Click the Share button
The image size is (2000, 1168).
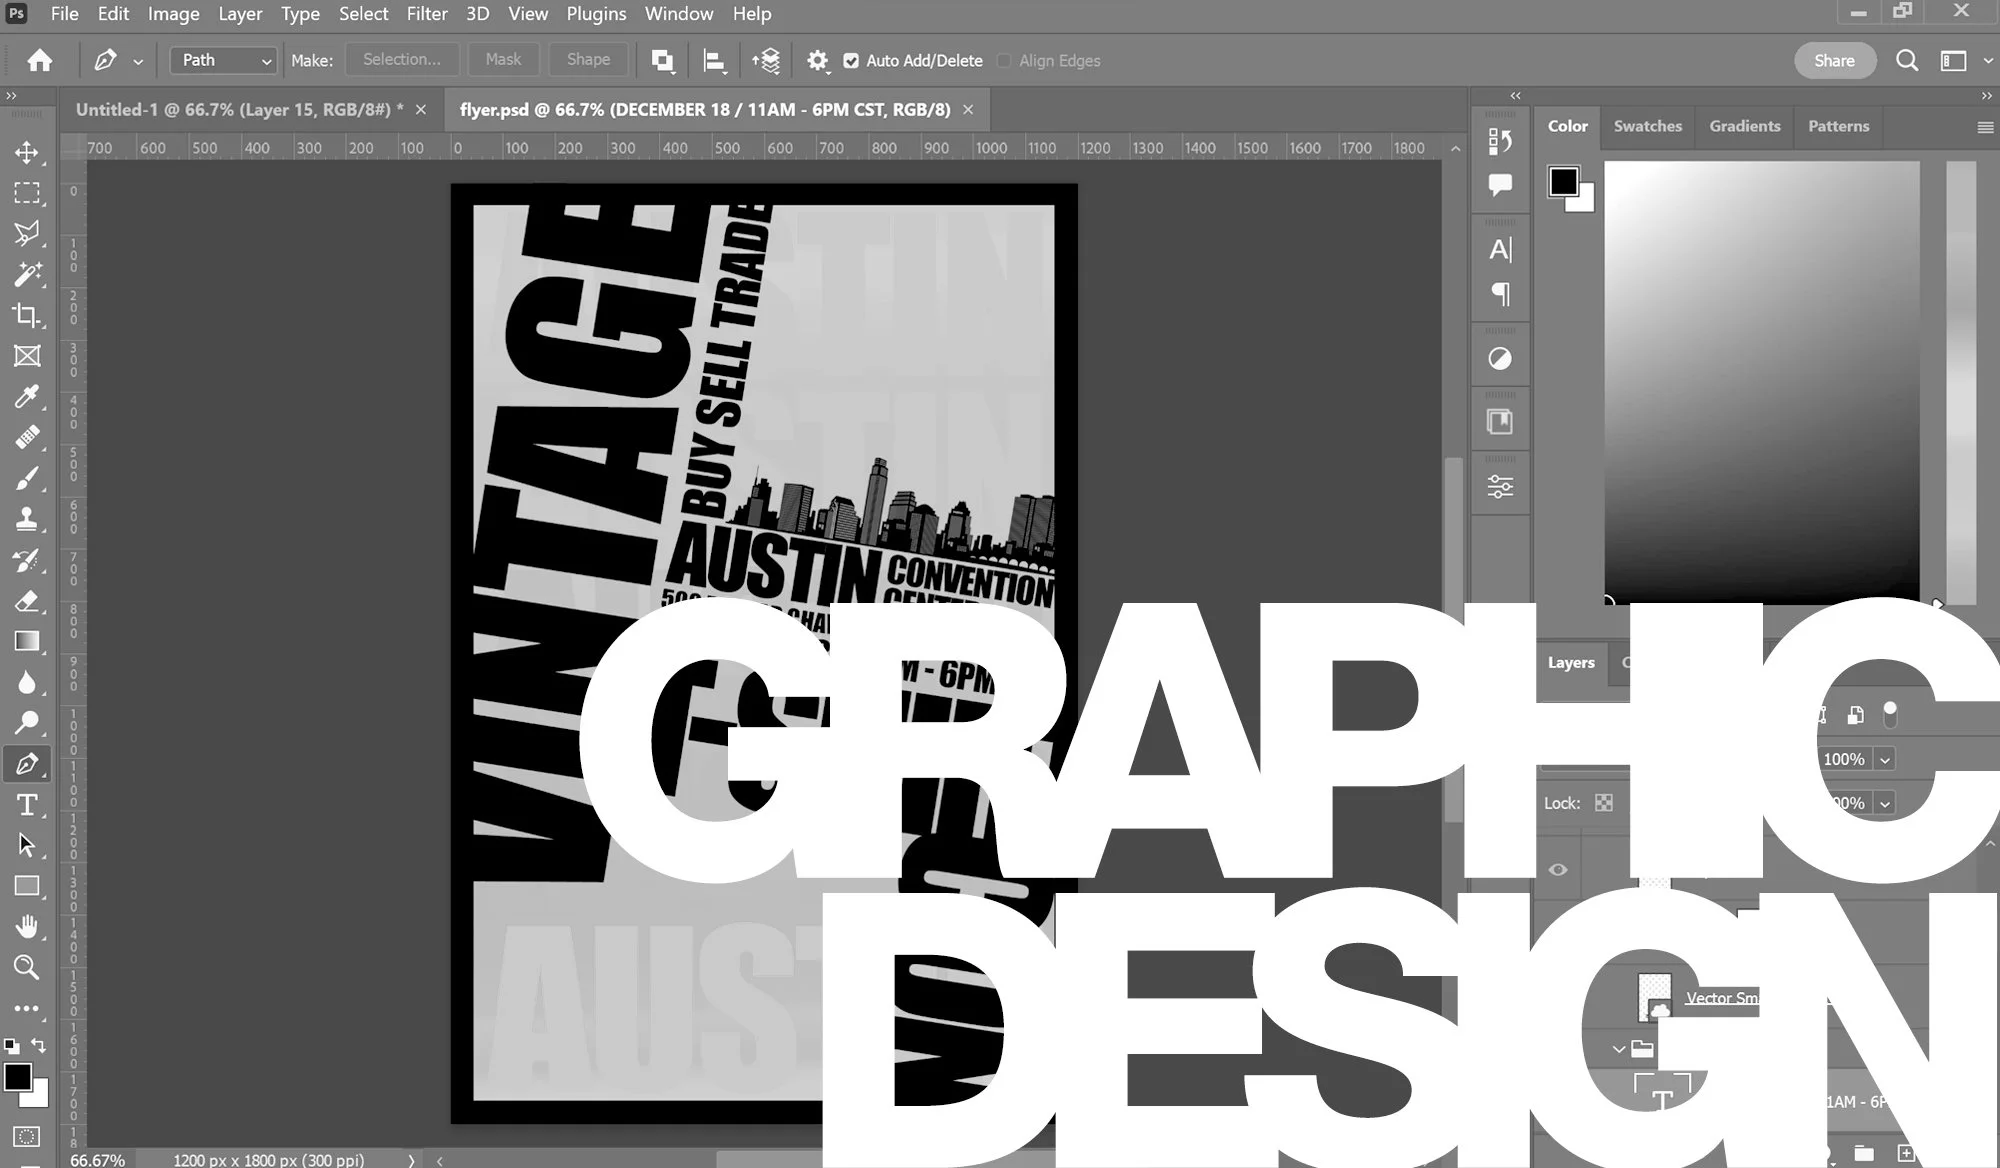tap(1834, 60)
